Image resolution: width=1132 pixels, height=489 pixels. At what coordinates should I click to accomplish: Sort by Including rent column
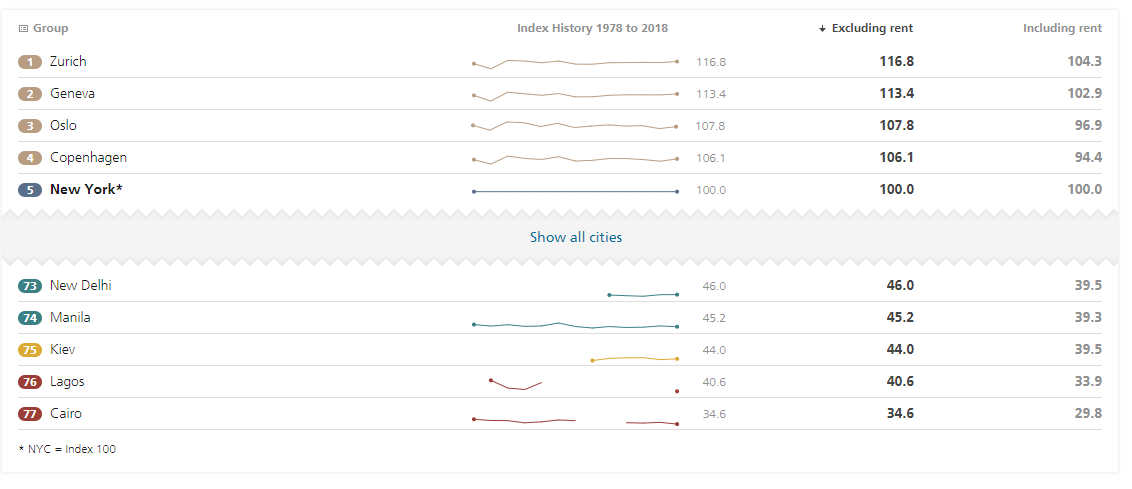click(x=1062, y=29)
